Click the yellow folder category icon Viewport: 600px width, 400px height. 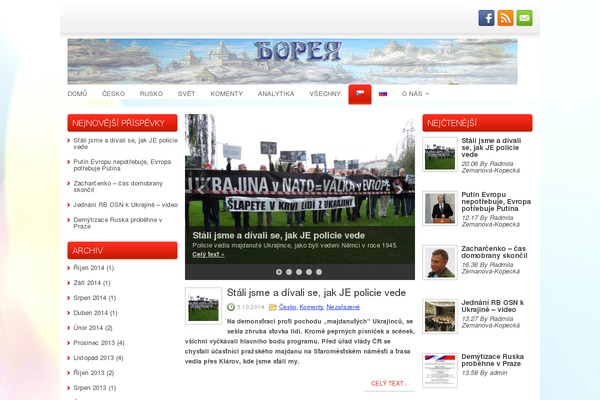coord(273,307)
